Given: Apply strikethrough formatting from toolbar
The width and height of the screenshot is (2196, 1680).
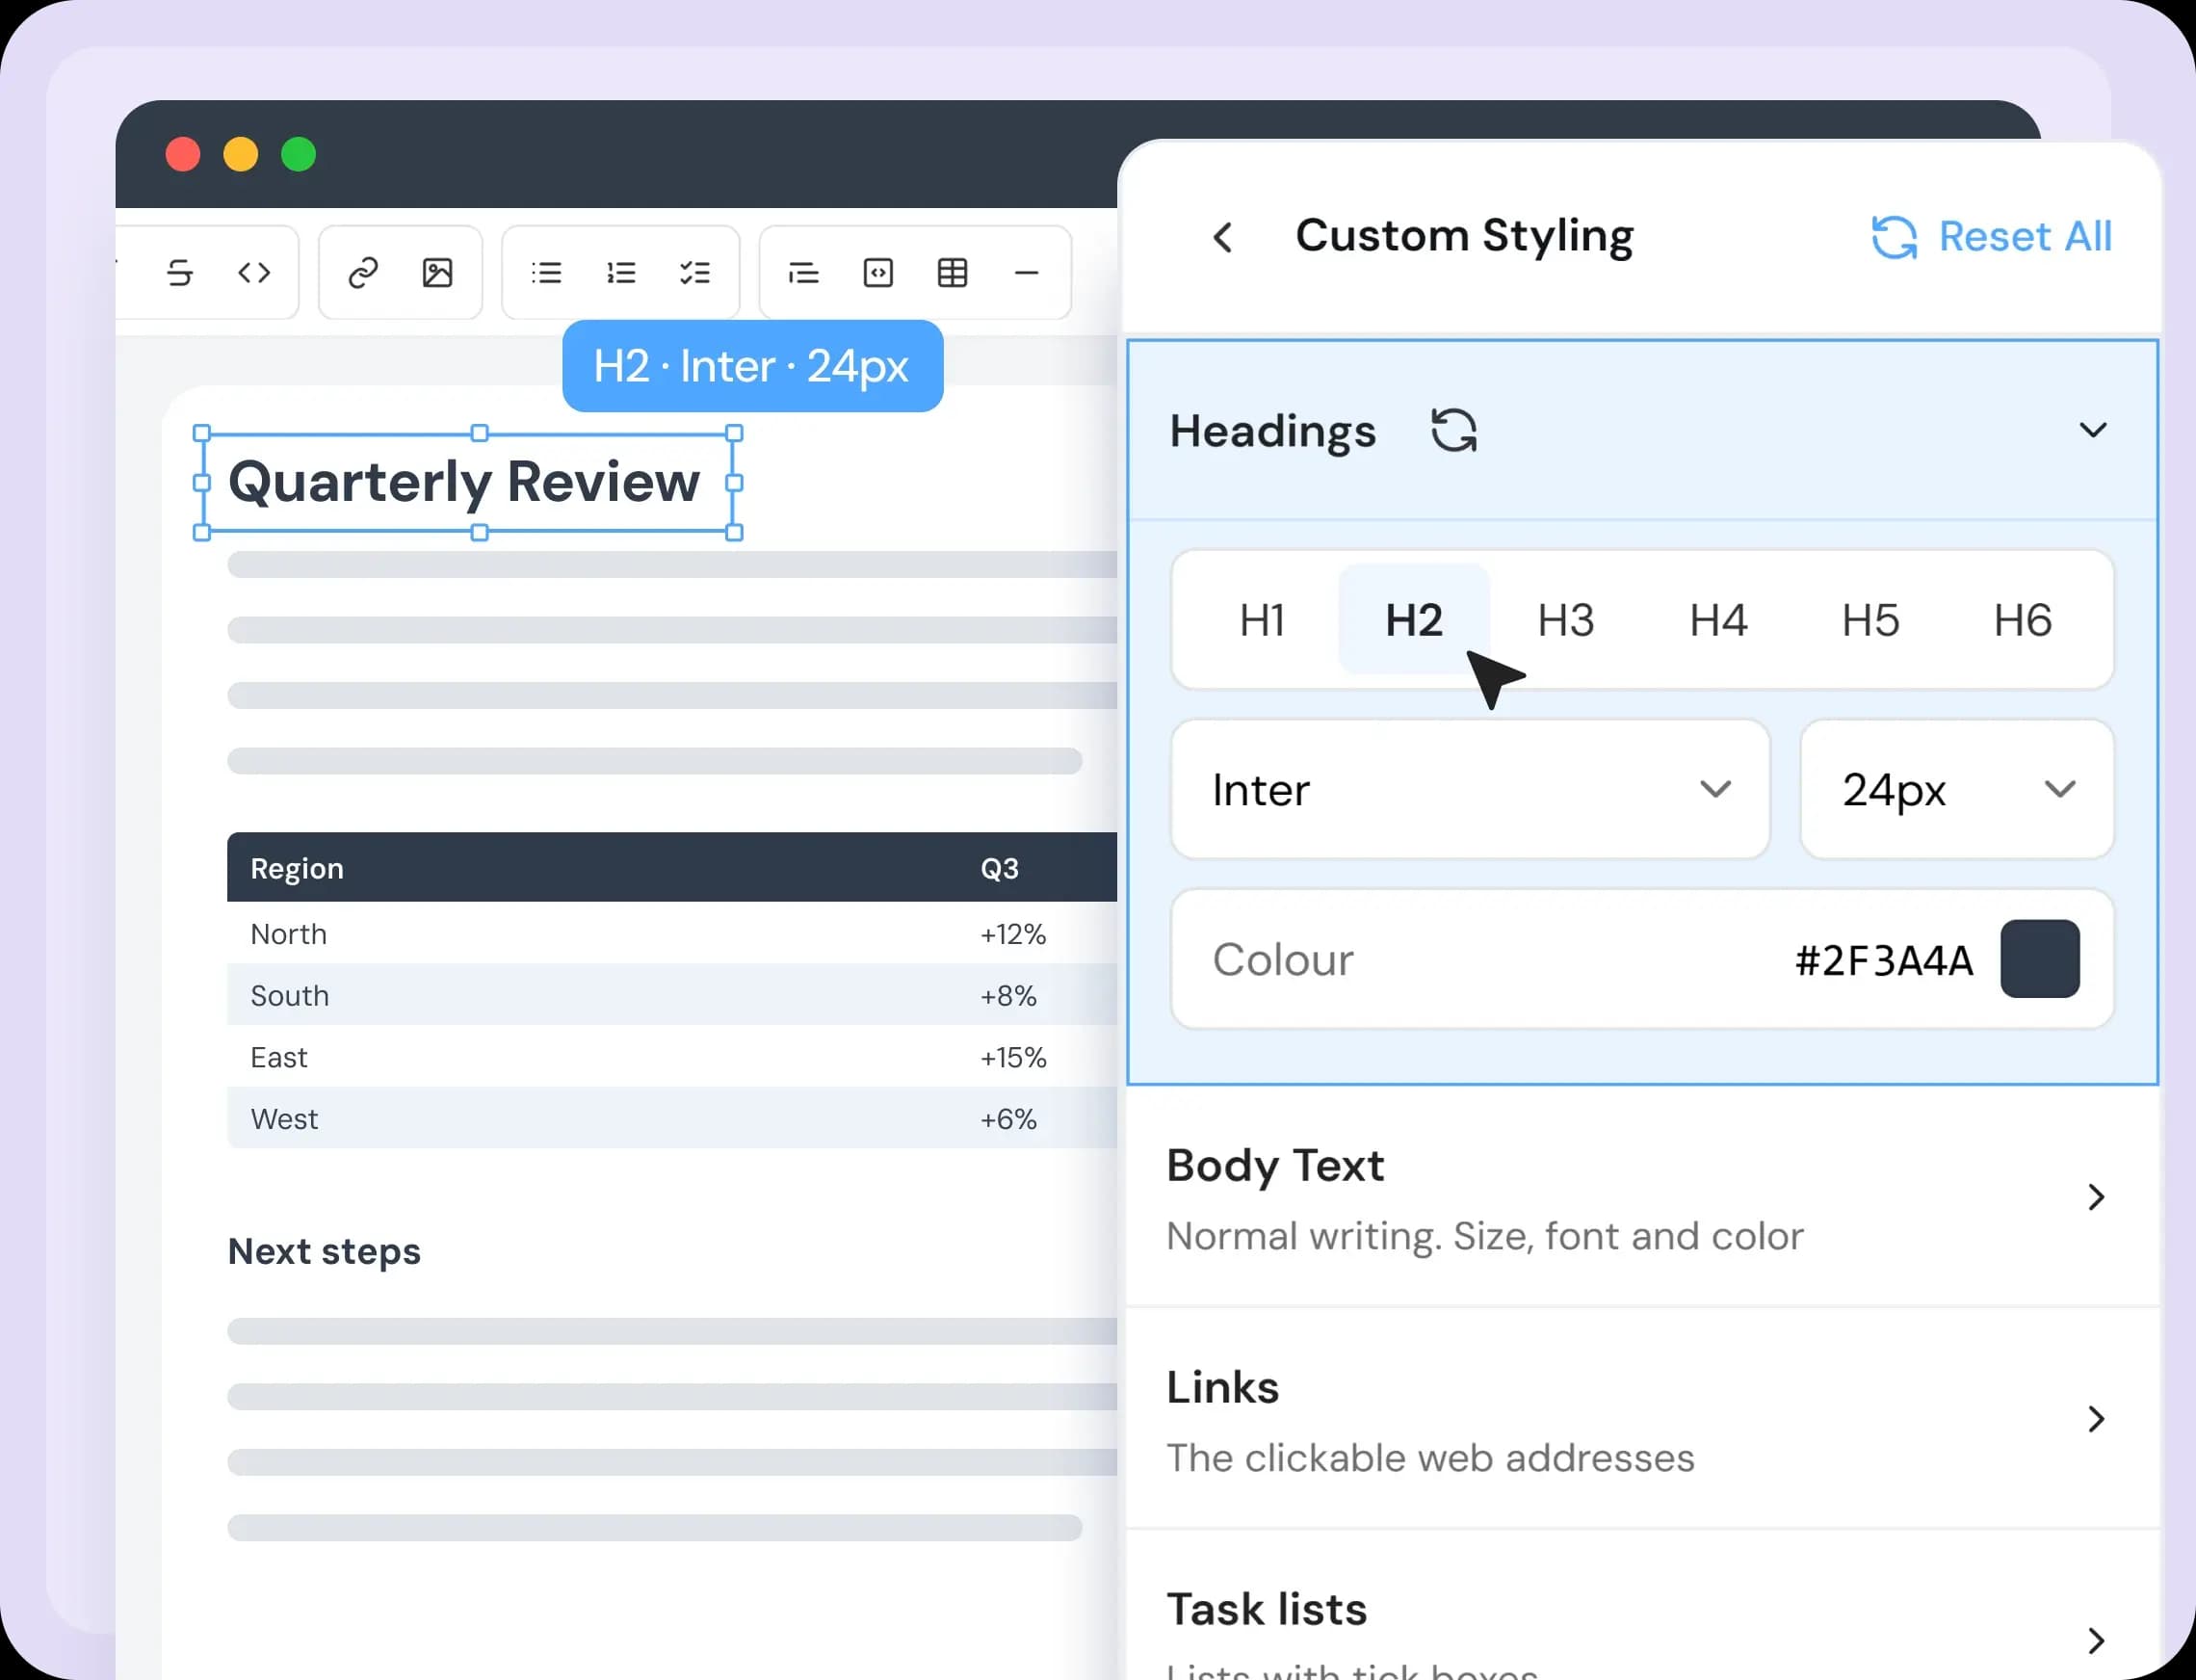Looking at the screenshot, I should click(180, 273).
